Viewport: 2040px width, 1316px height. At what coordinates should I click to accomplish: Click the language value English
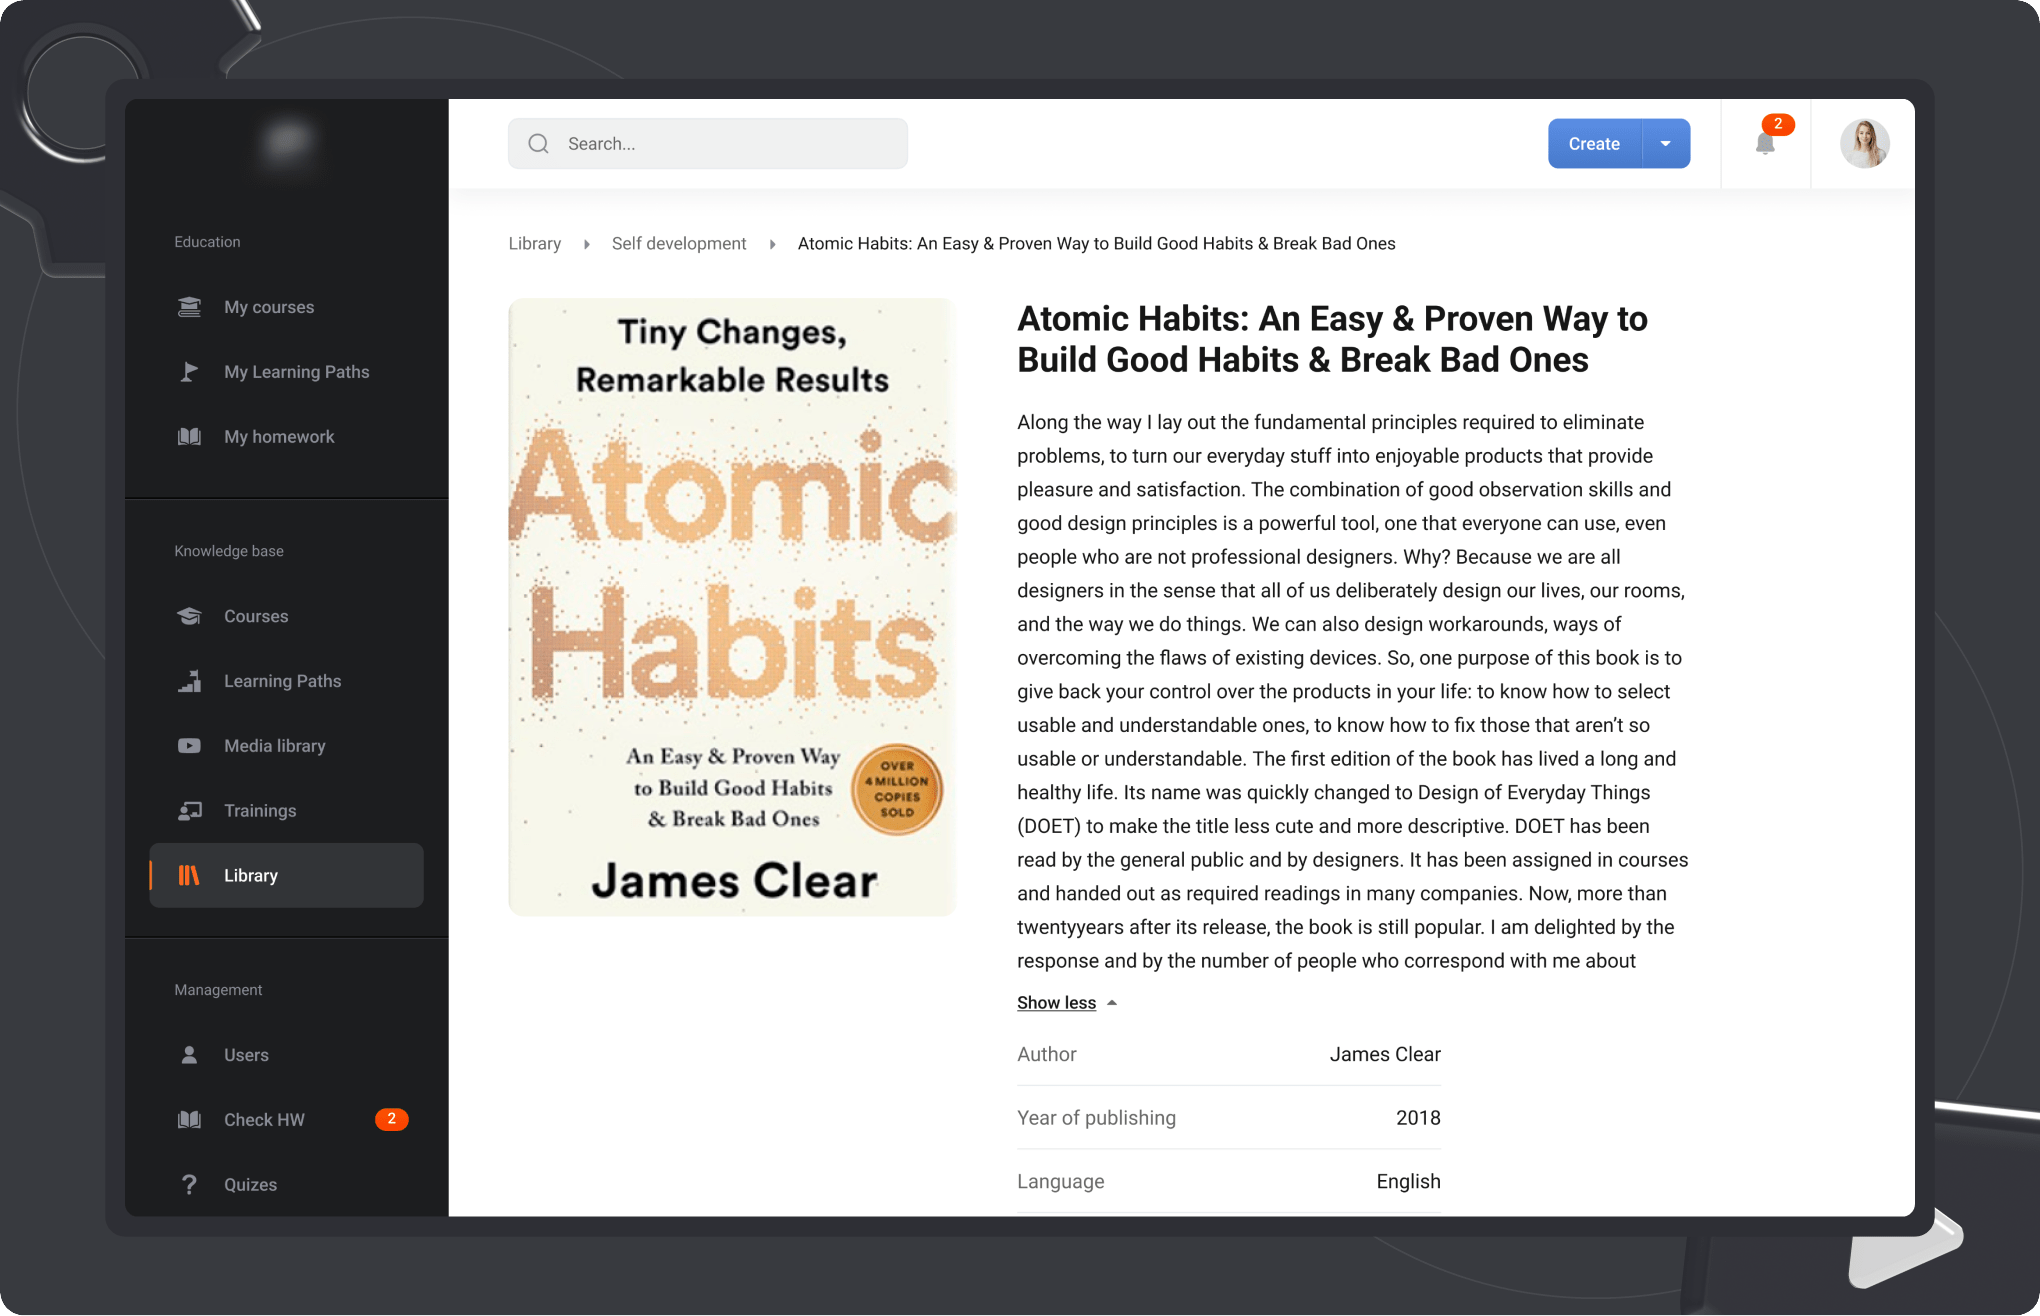click(1408, 1182)
